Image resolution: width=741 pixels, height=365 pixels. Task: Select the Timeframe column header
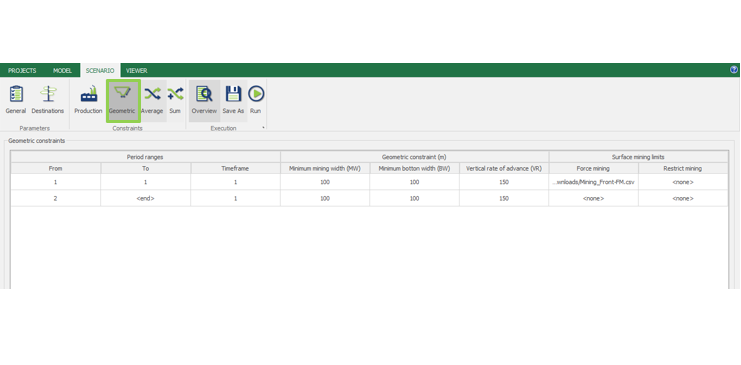point(235,168)
